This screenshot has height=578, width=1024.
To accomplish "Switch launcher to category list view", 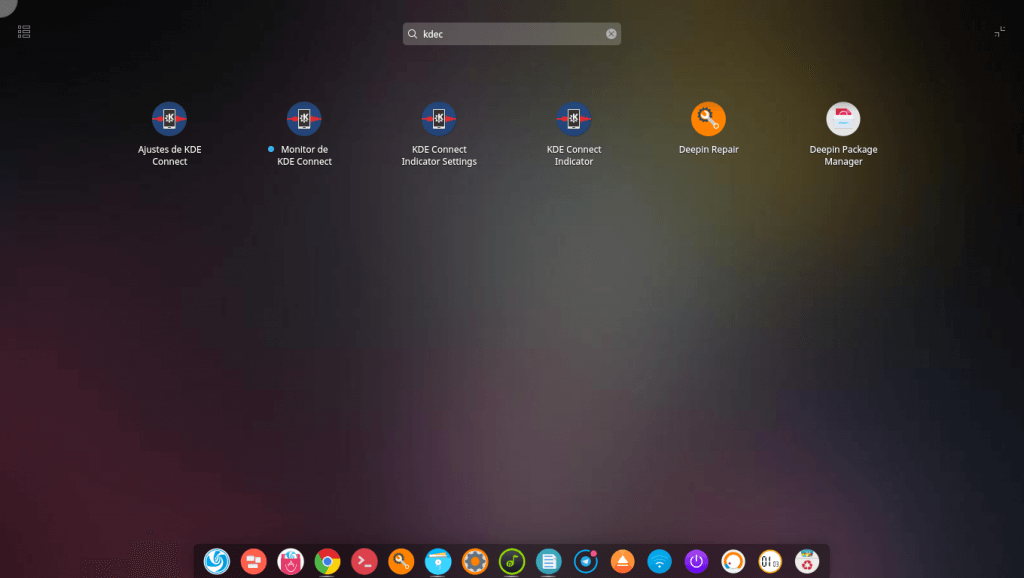I will (x=24, y=32).
